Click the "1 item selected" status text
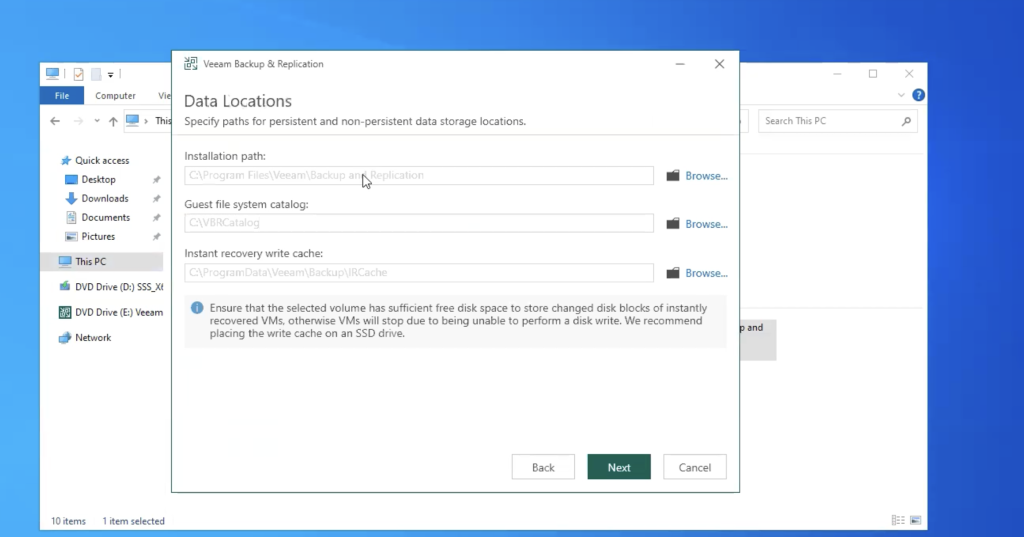 pos(133,521)
